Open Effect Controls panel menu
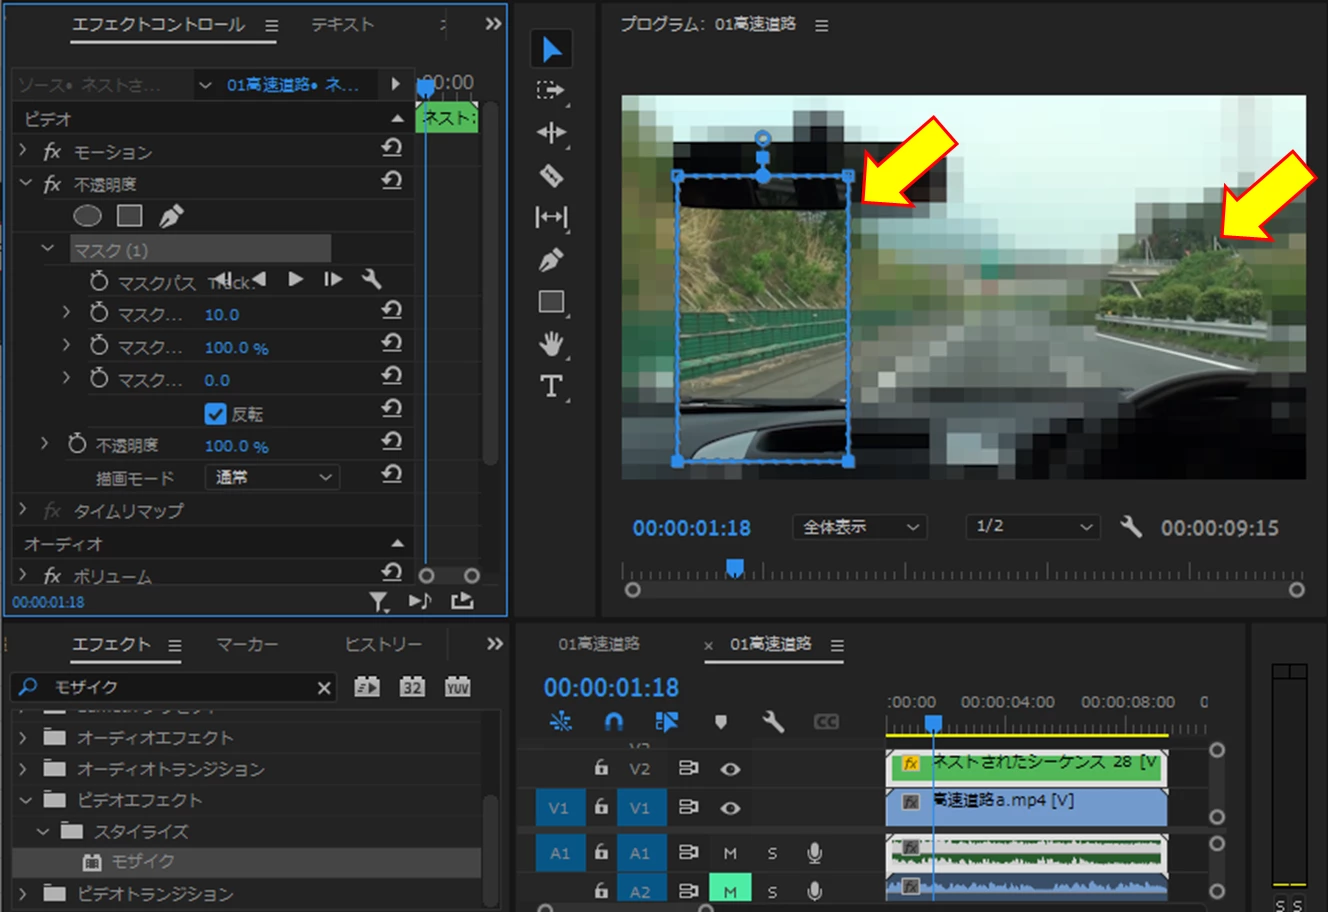 pos(271,26)
